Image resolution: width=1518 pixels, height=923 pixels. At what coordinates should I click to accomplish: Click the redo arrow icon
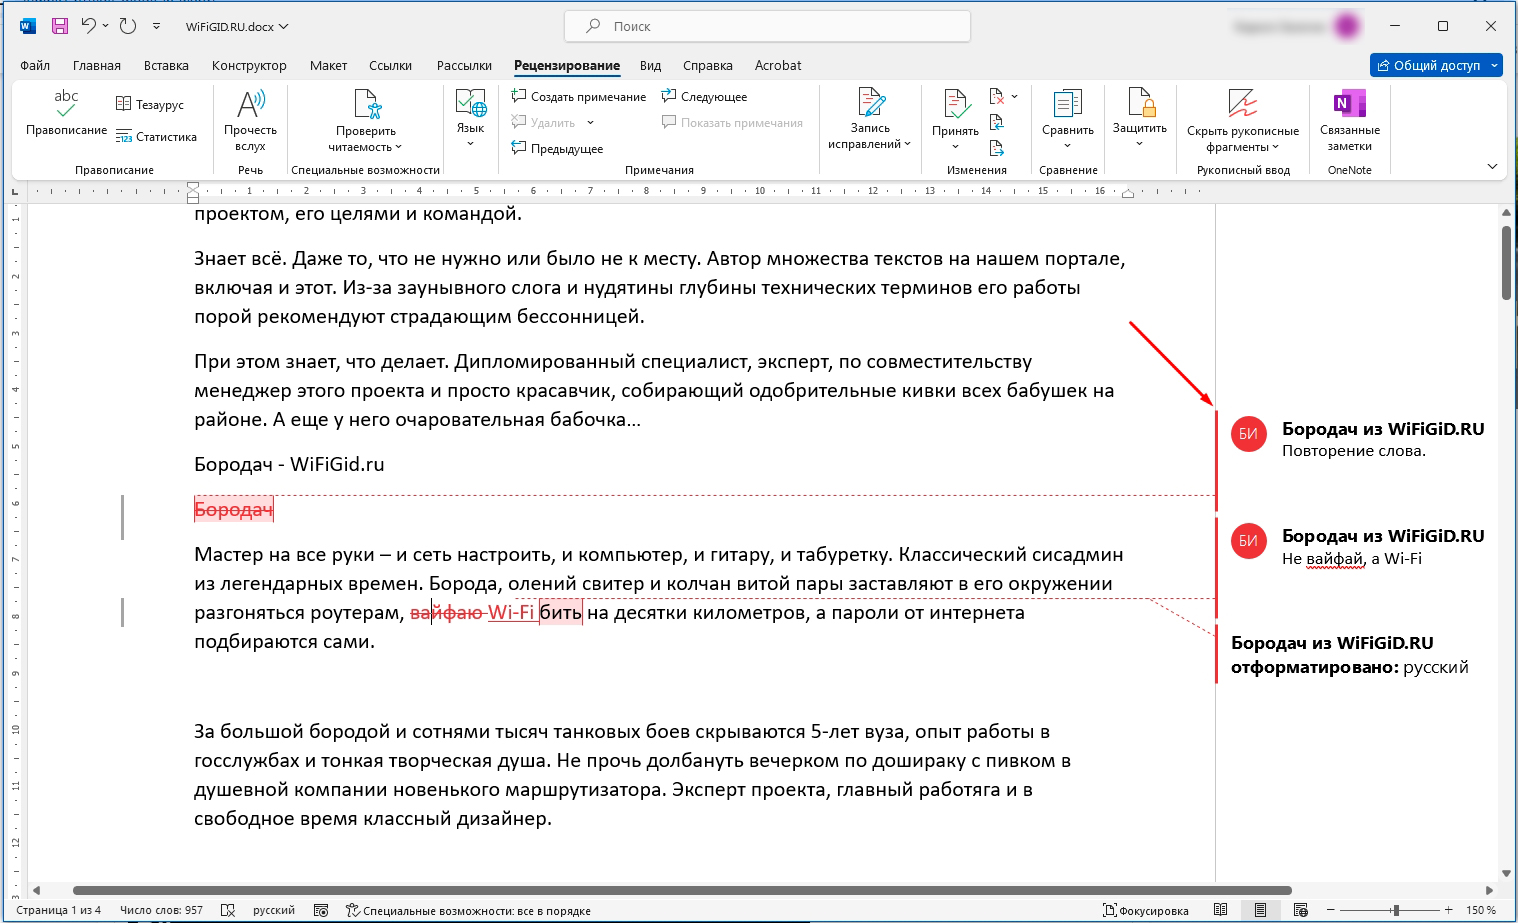(127, 26)
